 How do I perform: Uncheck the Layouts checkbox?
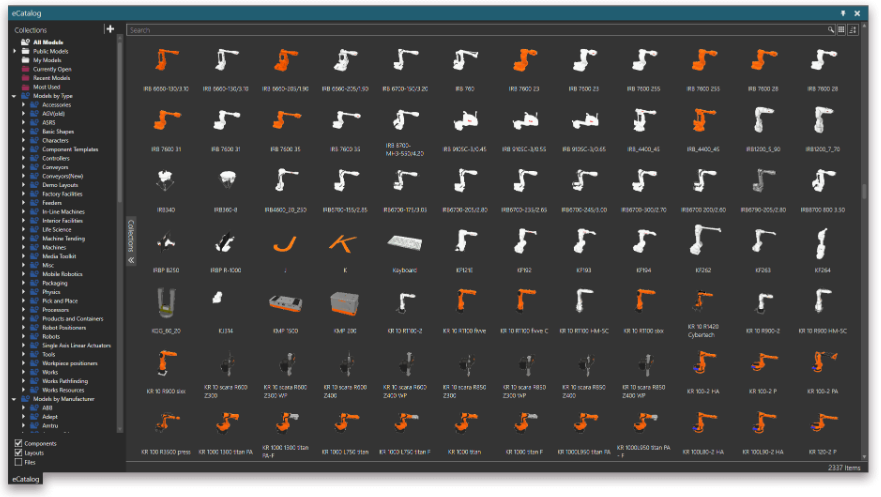(19, 453)
